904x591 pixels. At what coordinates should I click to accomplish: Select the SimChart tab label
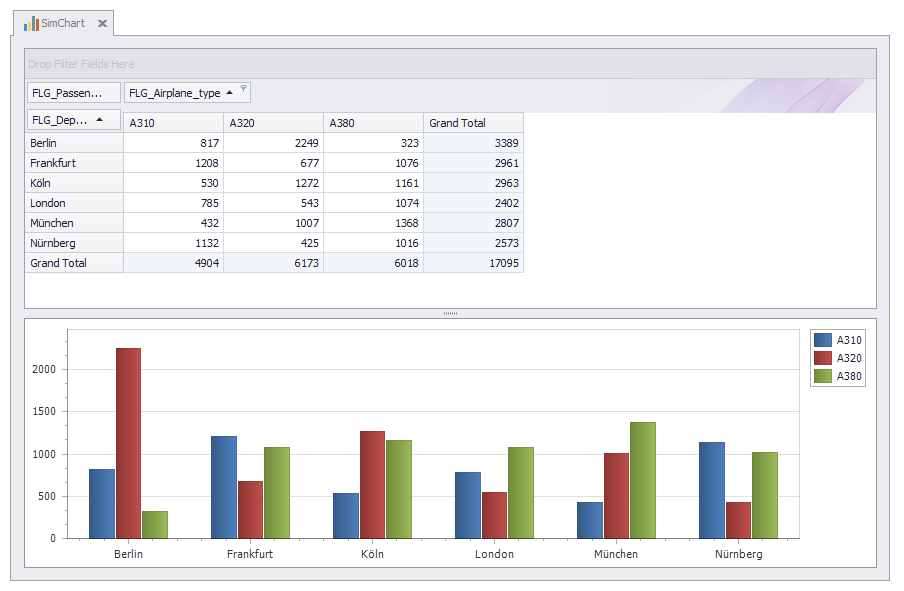(63, 23)
